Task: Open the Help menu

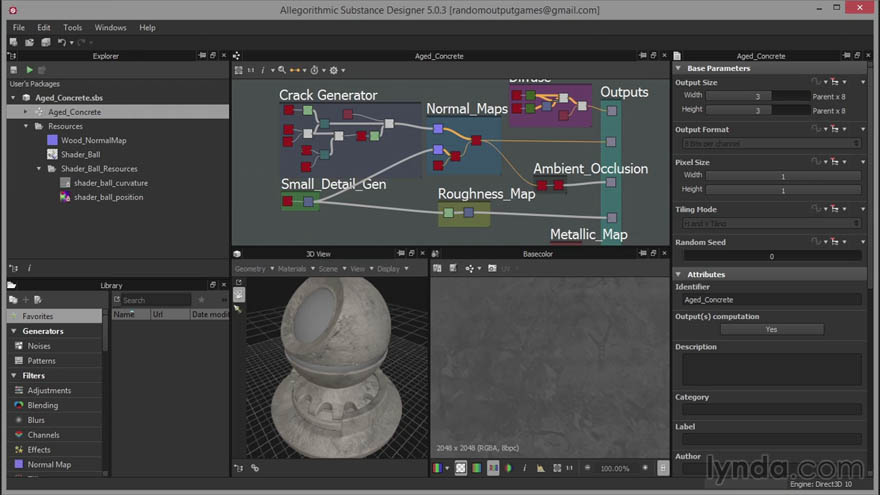Action: coord(147,28)
